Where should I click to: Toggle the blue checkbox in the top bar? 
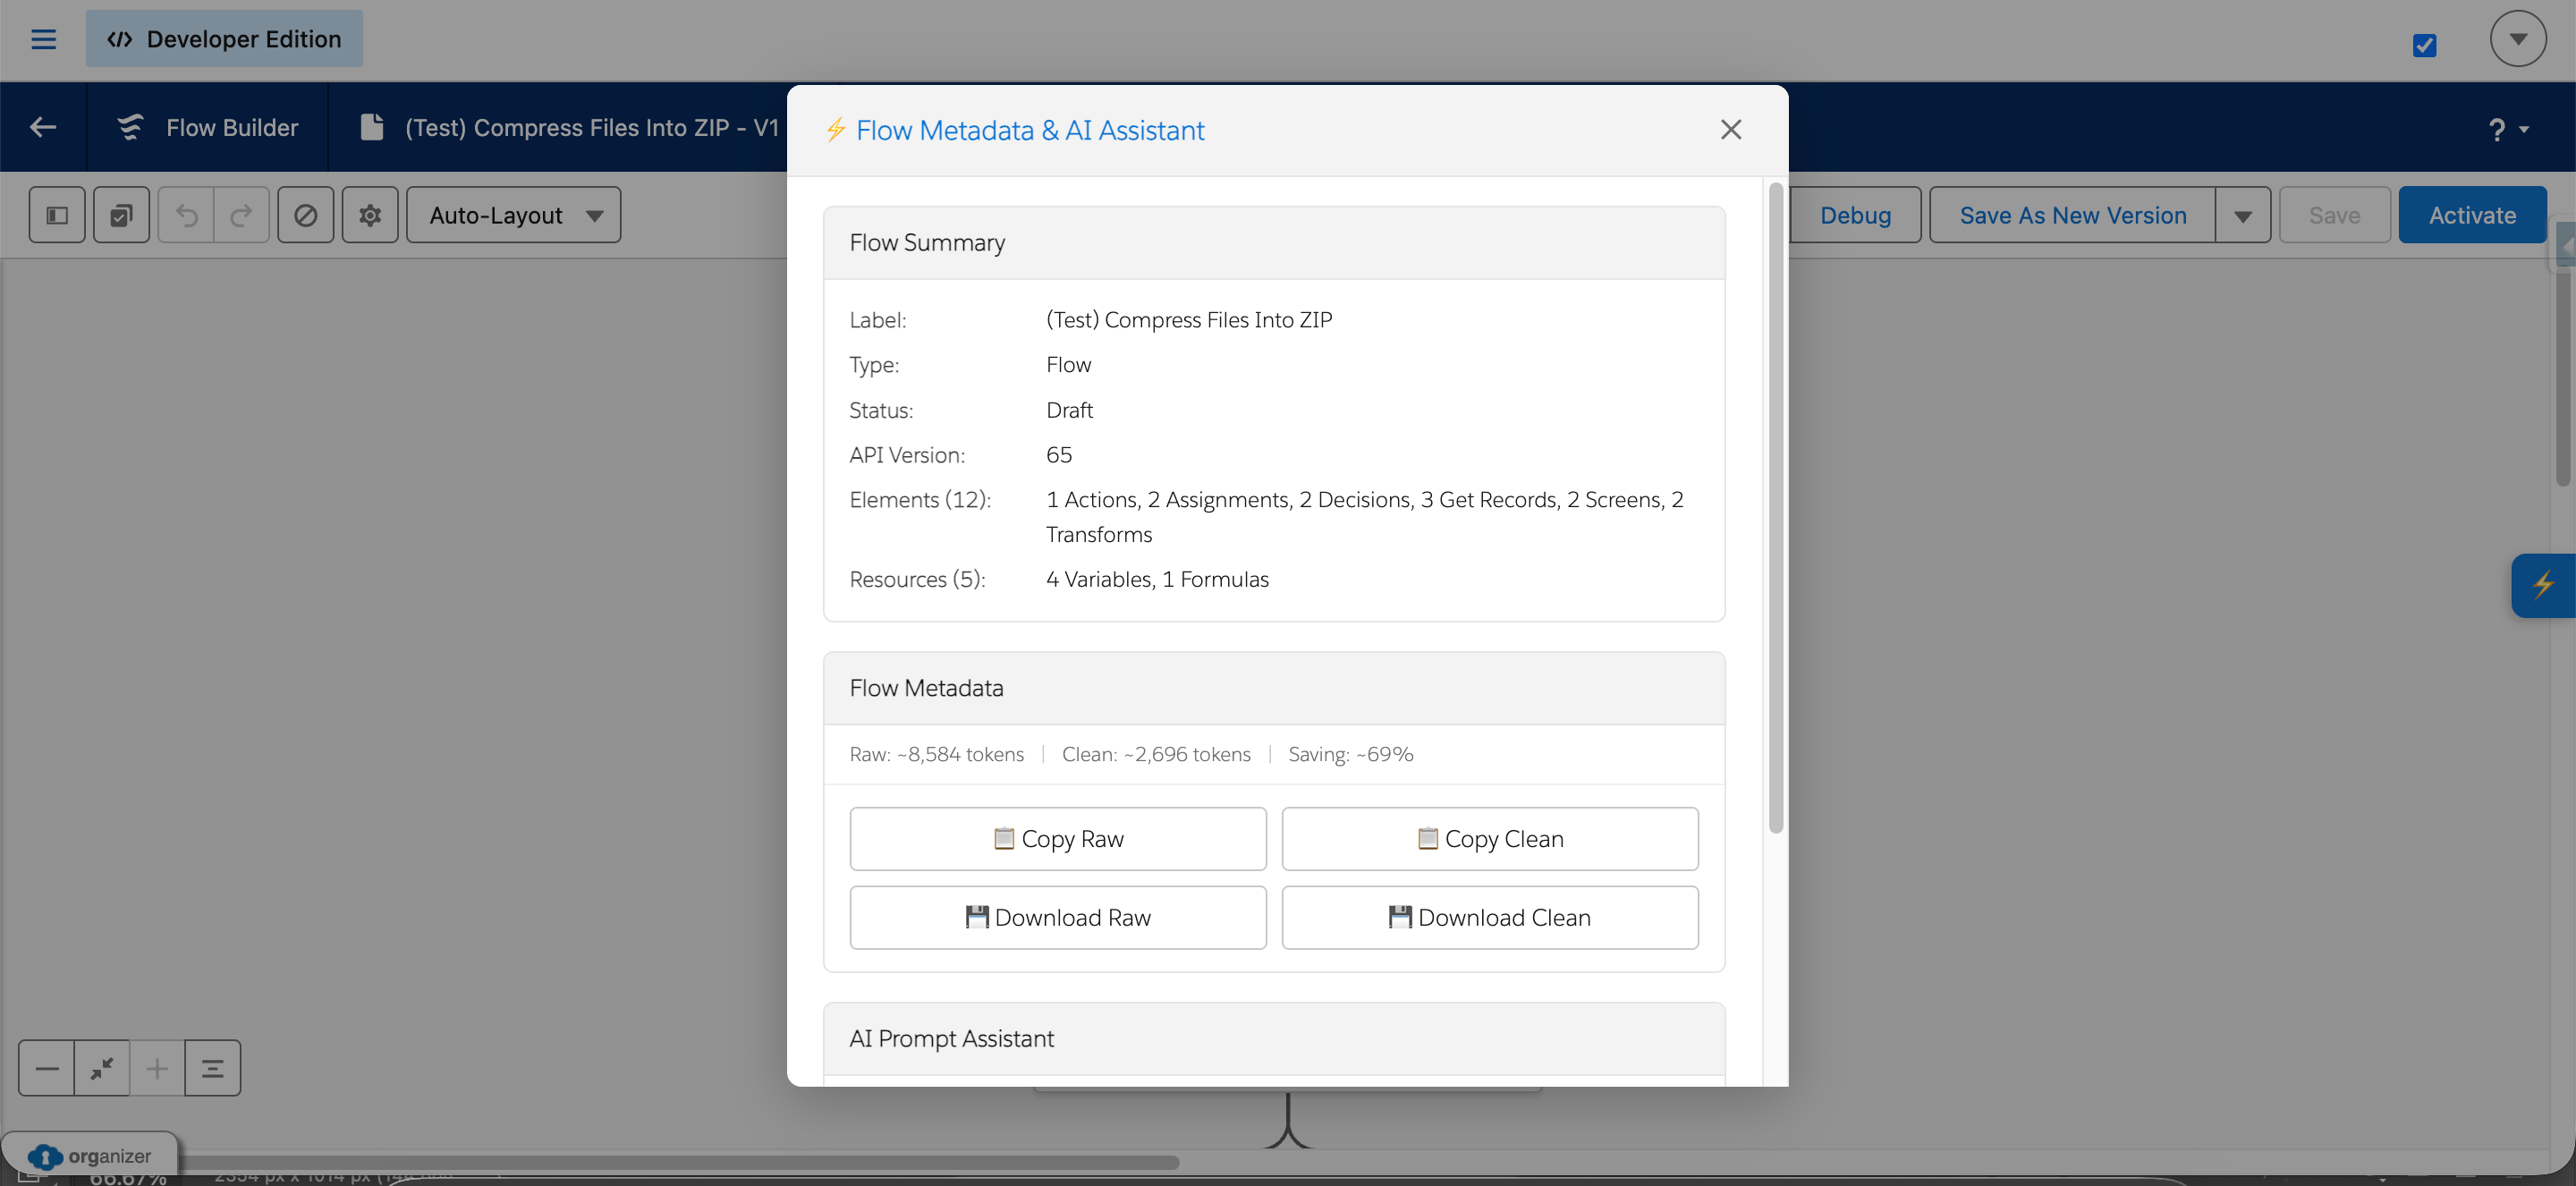(2423, 45)
